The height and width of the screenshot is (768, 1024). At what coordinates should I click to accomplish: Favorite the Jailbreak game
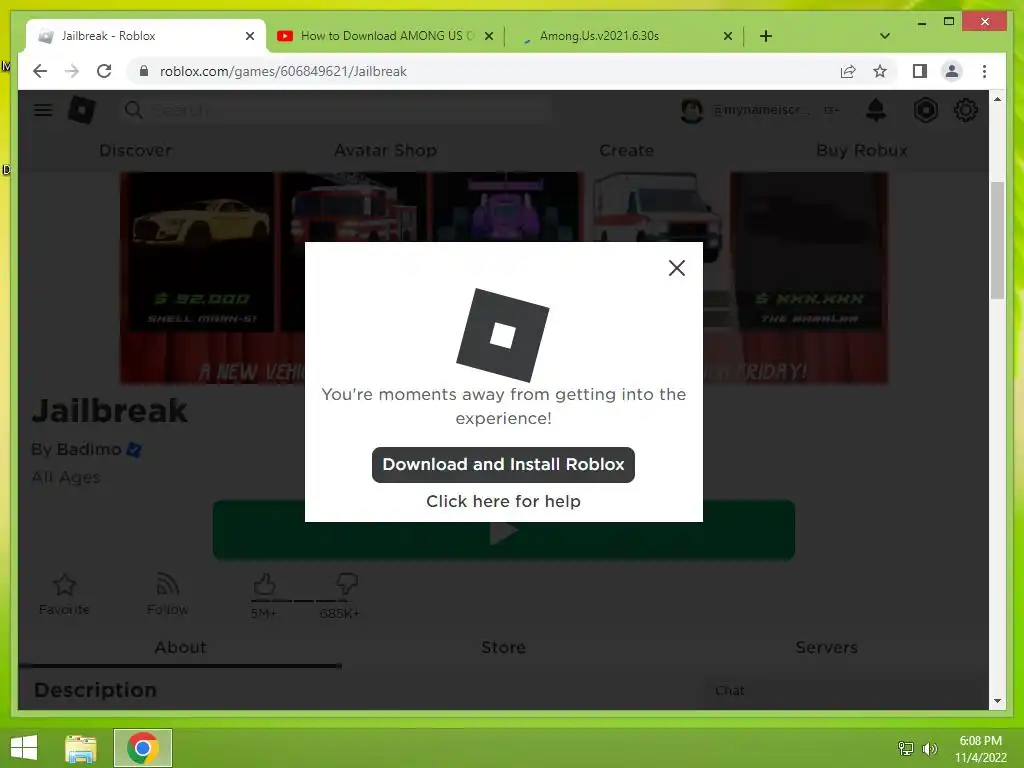64,594
